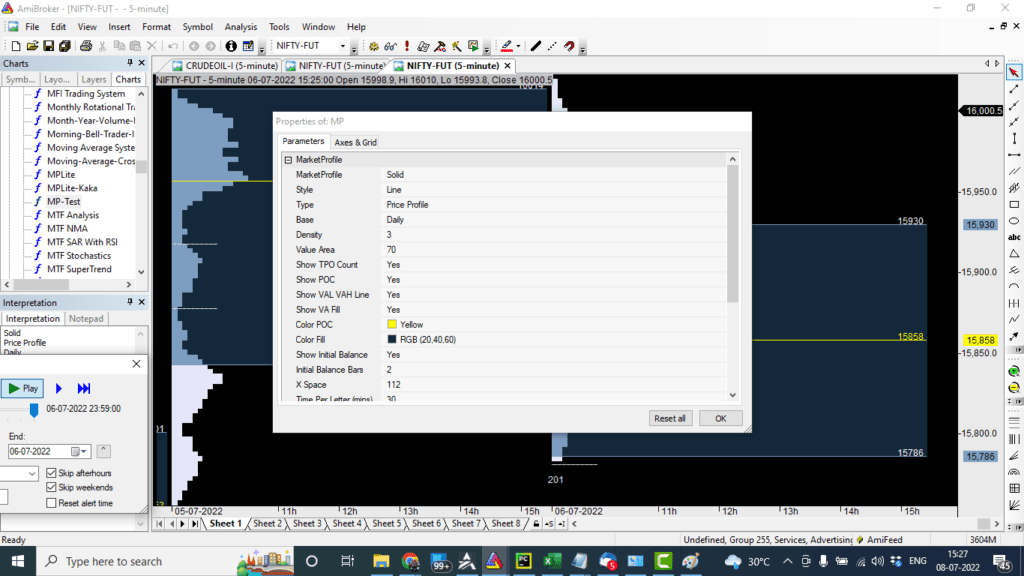1024x576 pixels.
Task: Select the Vertical line drawing tool
Action: pyautogui.click(x=1014, y=138)
